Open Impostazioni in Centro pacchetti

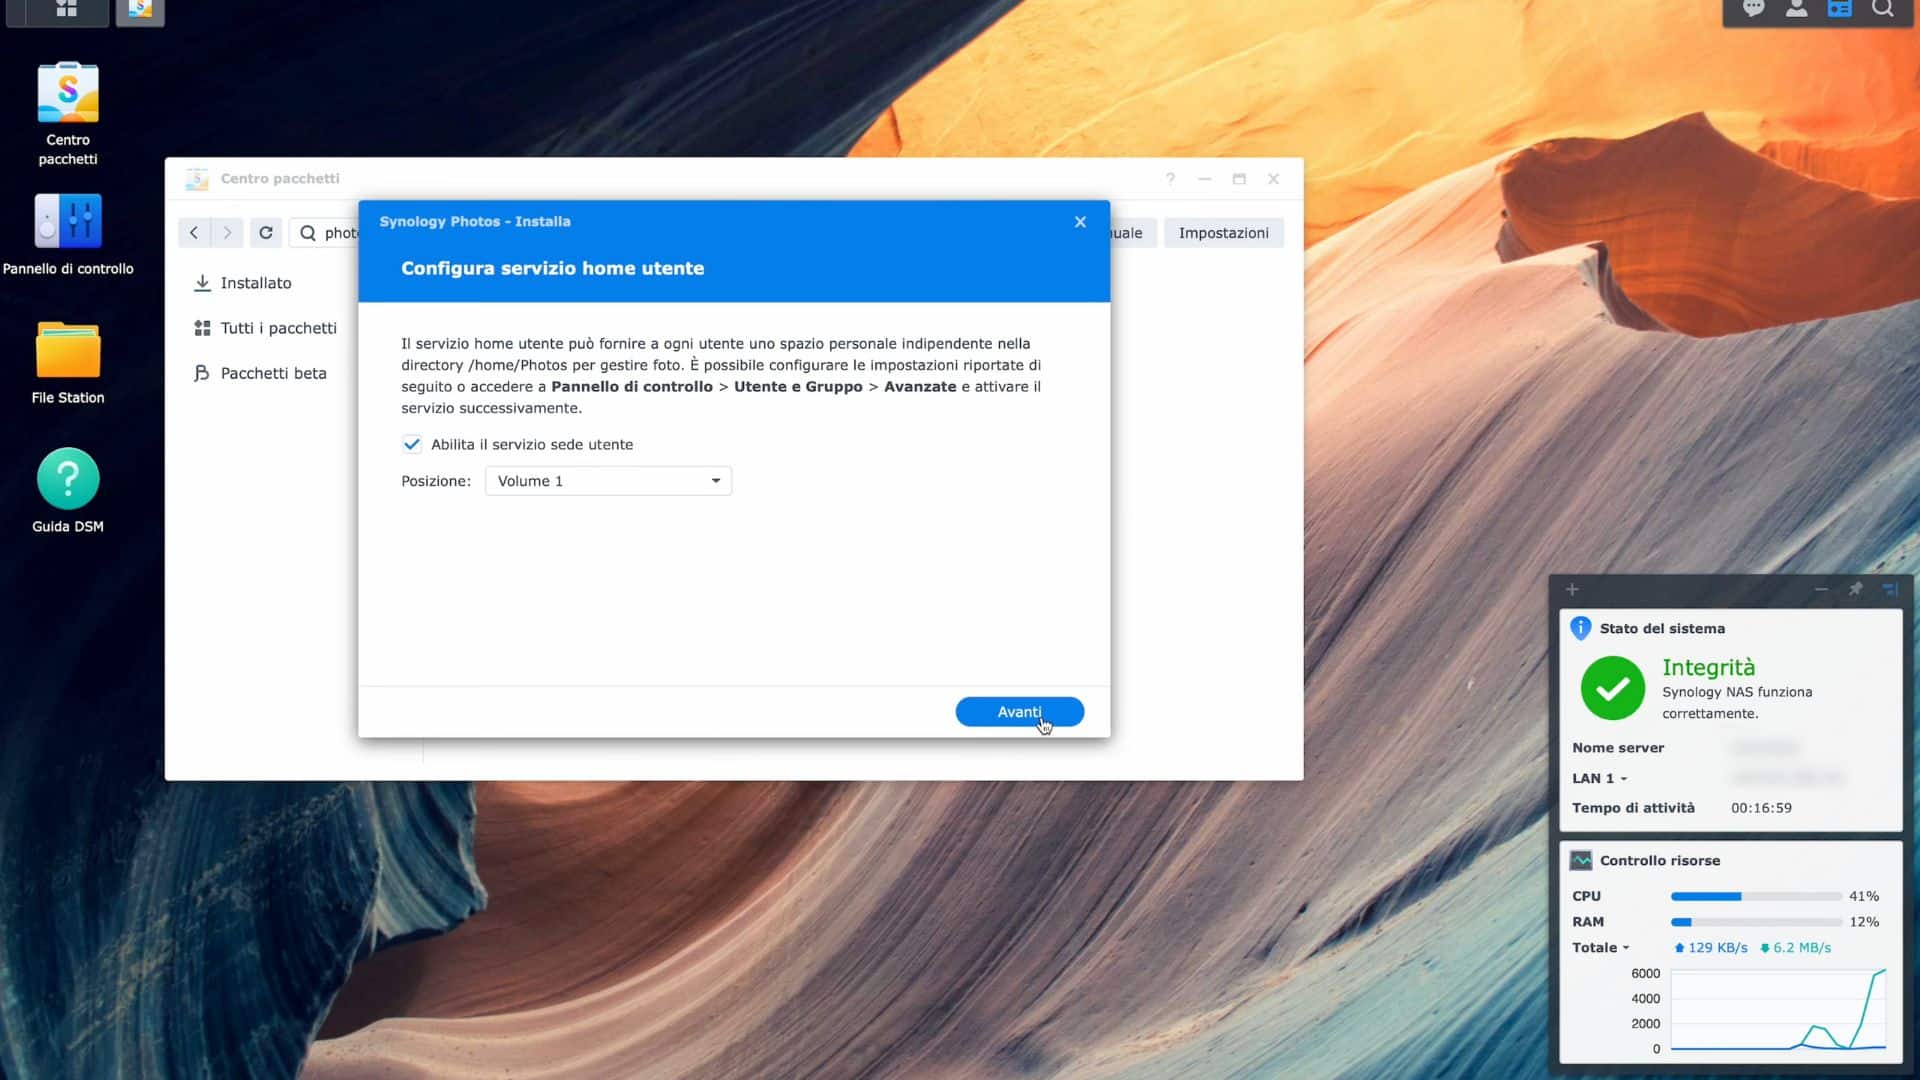point(1223,233)
